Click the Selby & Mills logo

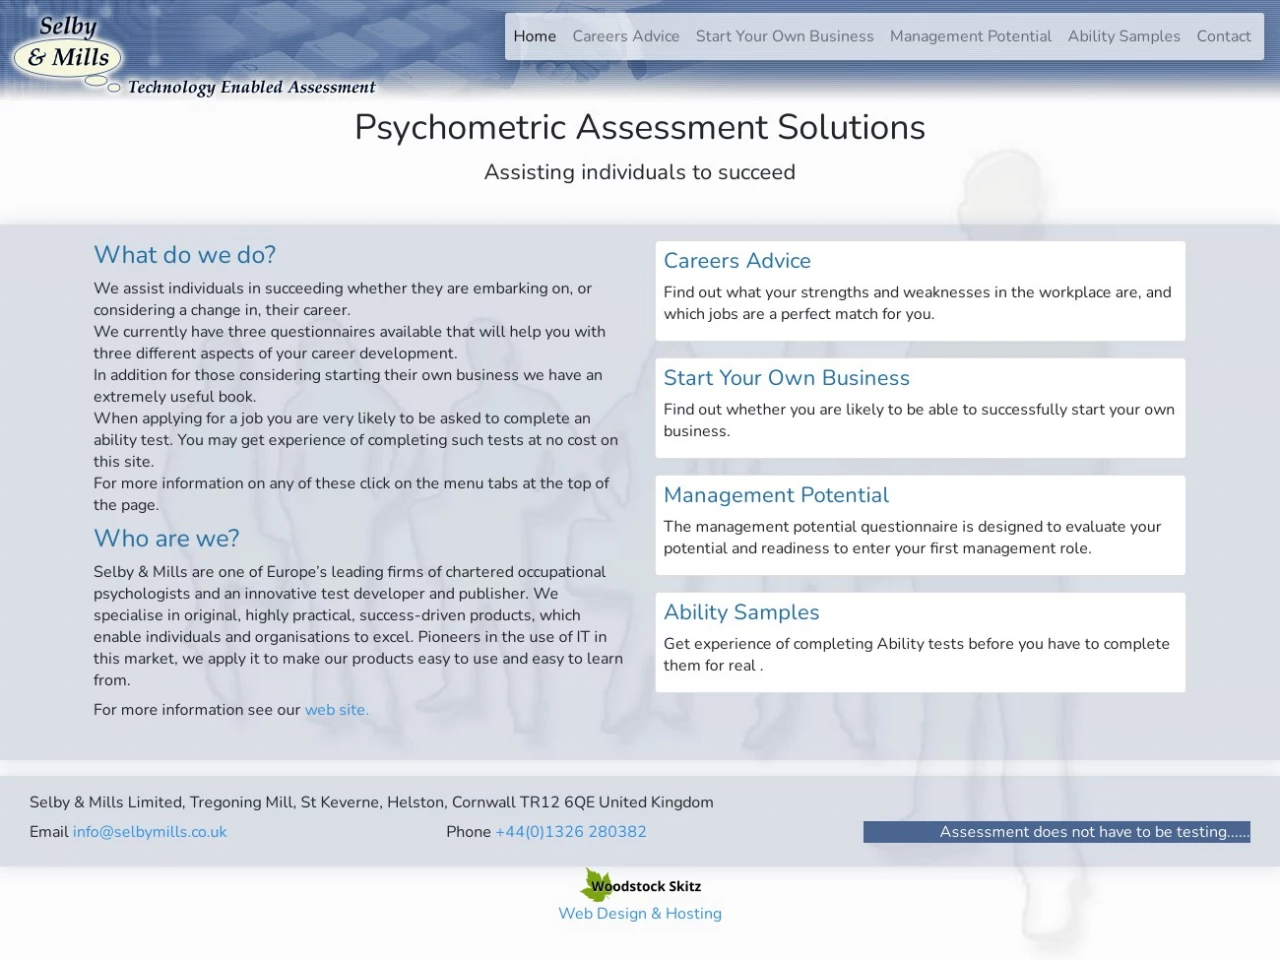[x=69, y=48]
